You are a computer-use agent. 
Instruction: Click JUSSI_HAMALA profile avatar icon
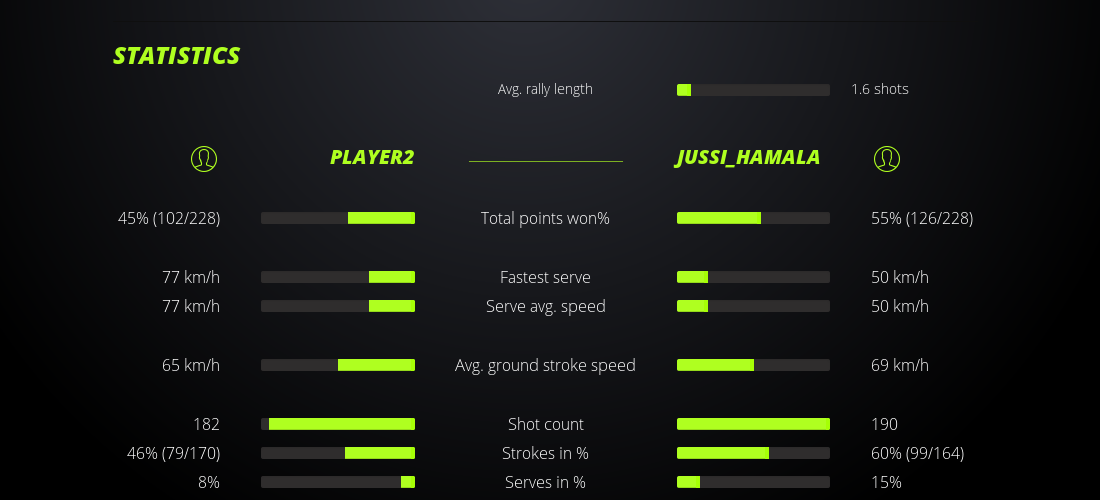click(886, 158)
